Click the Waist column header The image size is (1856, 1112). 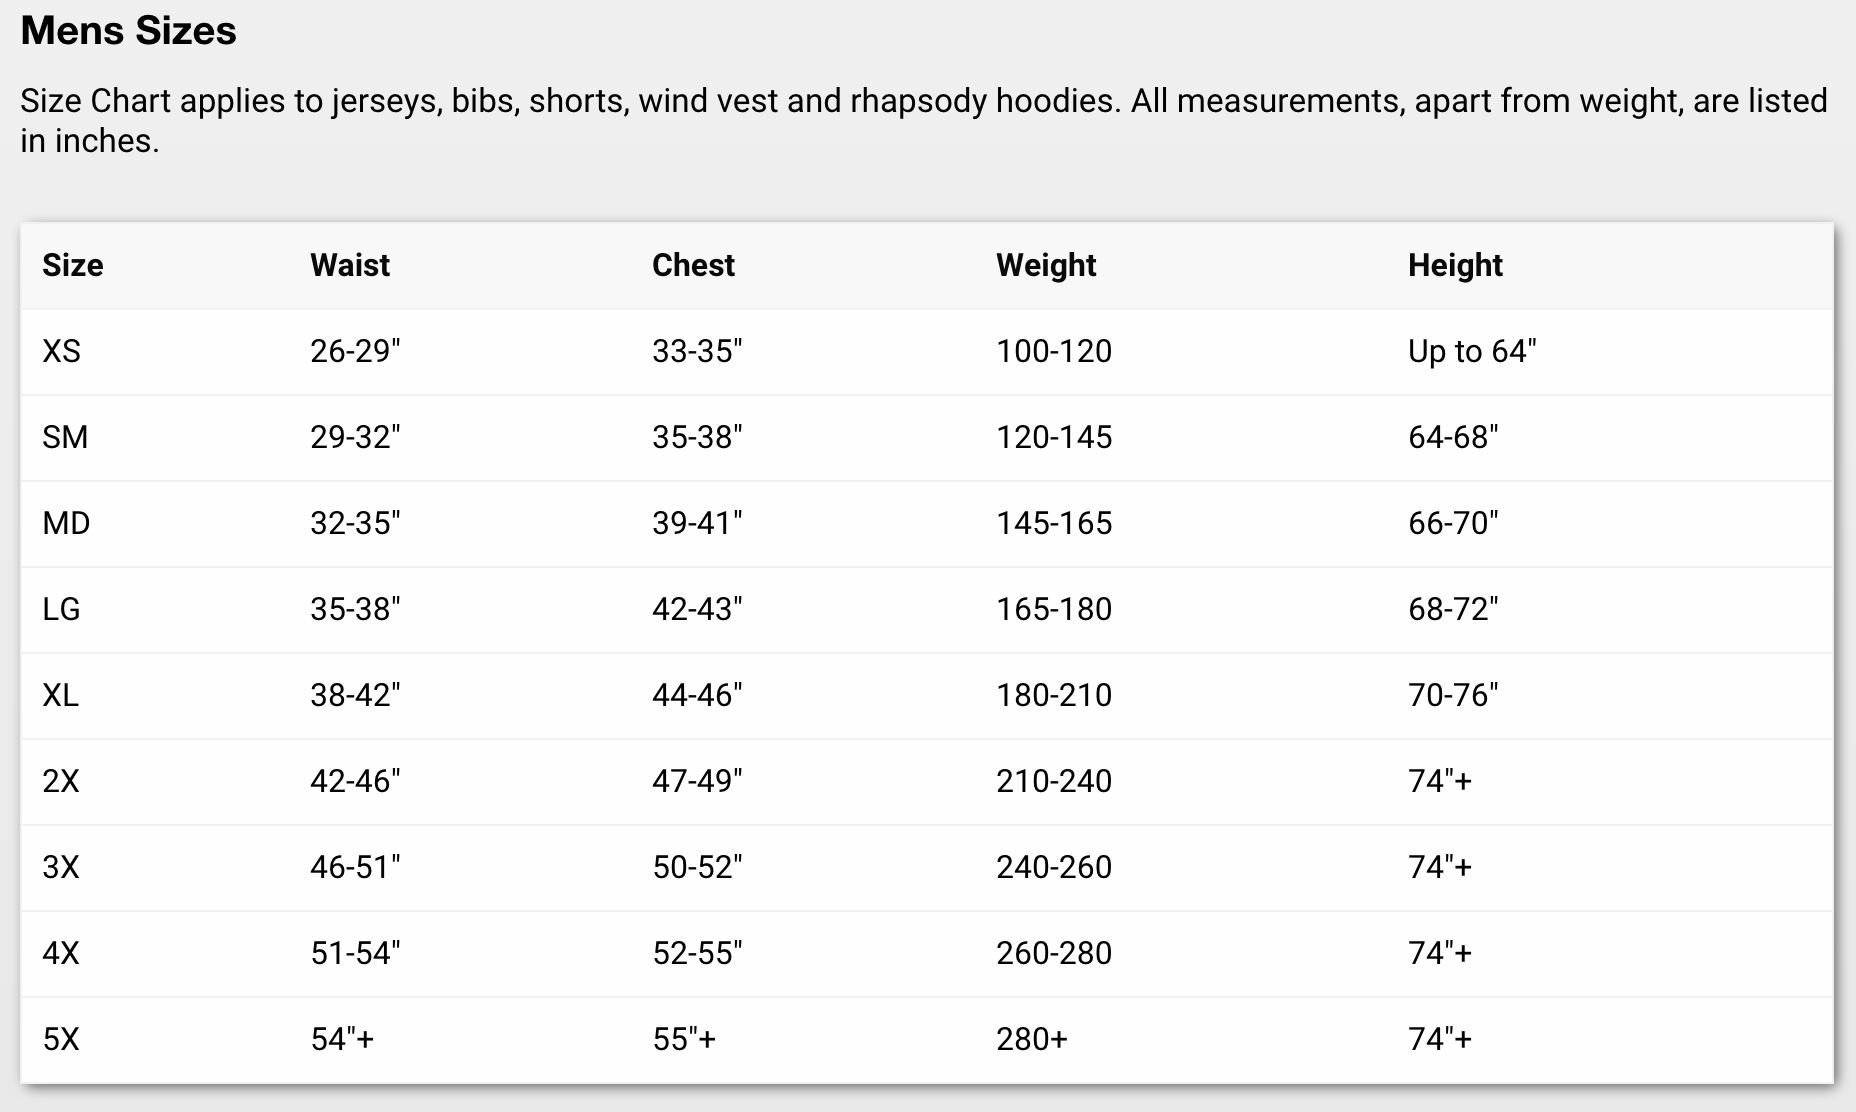[x=350, y=265]
